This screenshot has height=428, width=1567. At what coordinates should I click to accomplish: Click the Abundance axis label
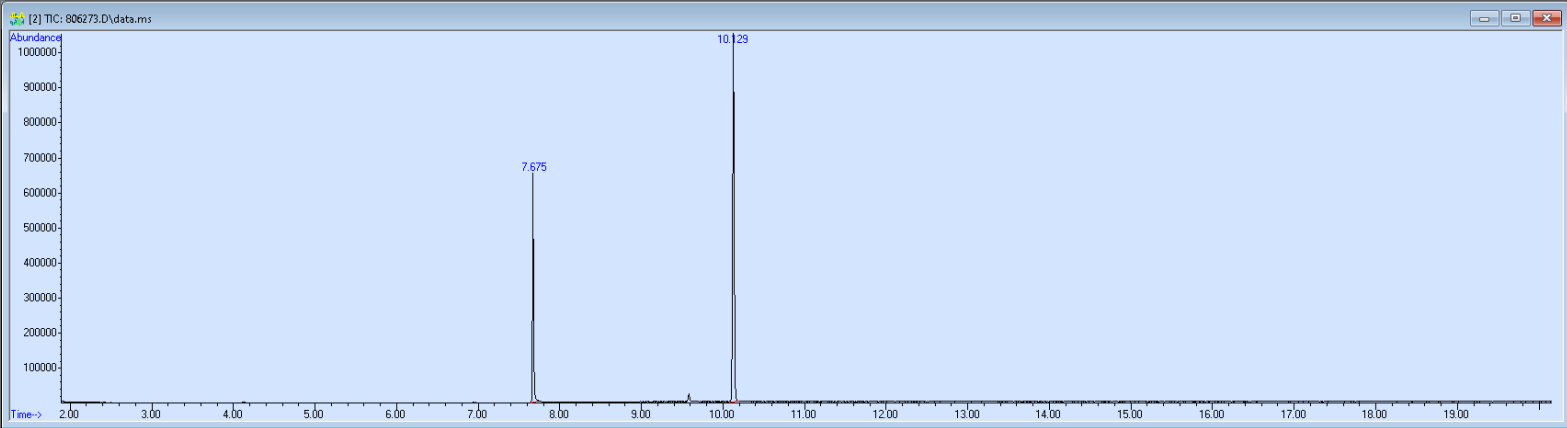click(x=35, y=37)
